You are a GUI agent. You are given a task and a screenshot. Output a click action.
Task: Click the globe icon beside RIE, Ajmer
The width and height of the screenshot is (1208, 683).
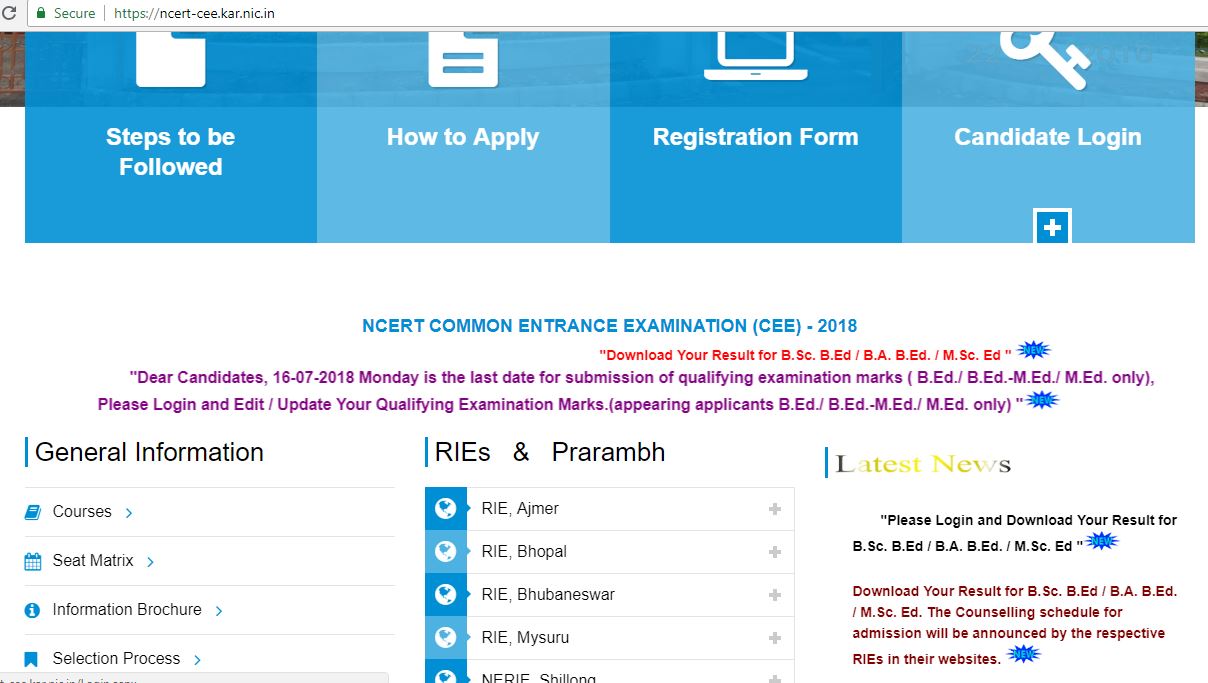pyautogui.click(x=446, y=508)
